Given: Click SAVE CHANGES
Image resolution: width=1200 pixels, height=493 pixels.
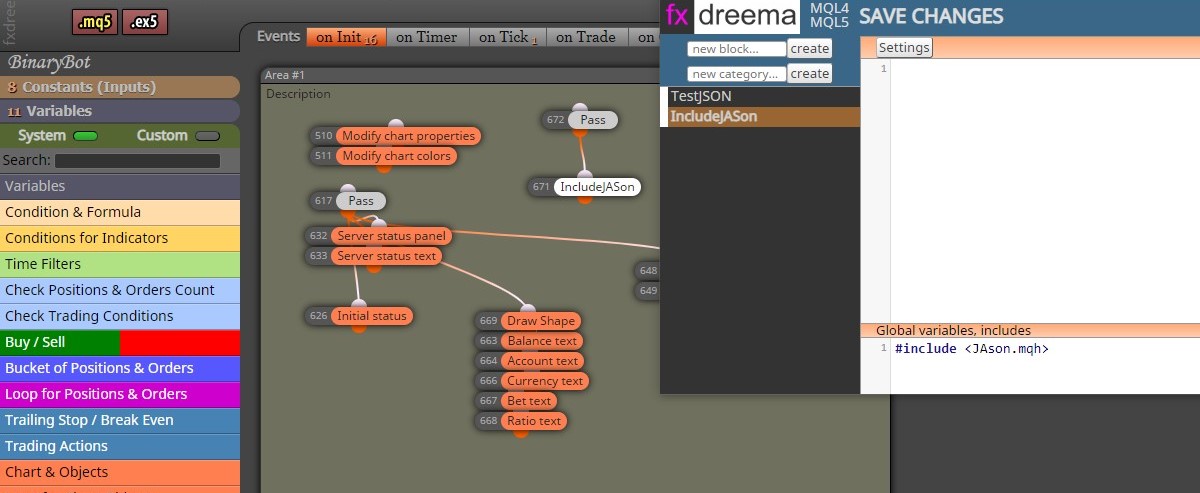Looking at the screenshot, I should (x=931, y=16).
